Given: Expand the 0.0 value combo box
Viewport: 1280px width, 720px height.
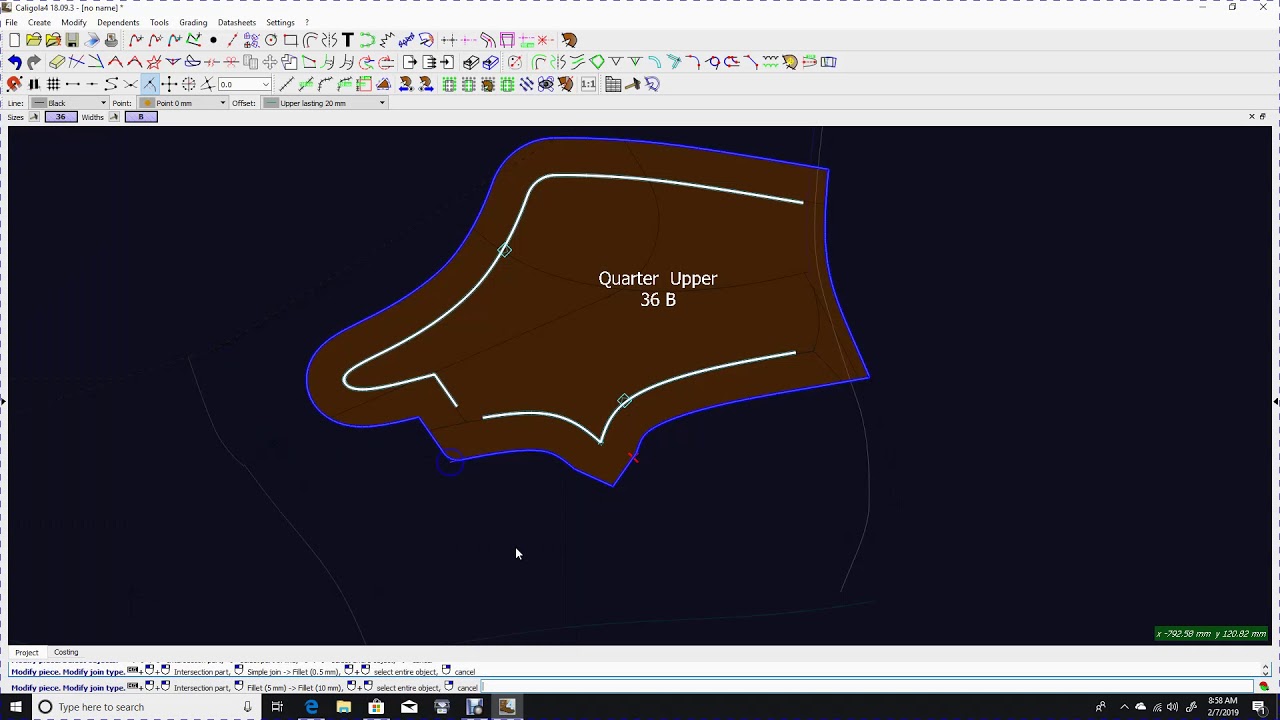Looking at the screenshot, I should coord(265,84).
